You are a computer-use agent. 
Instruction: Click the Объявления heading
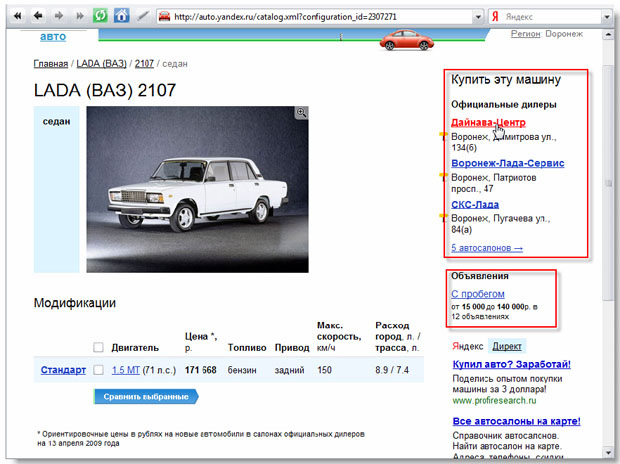[x=480, y=276]
